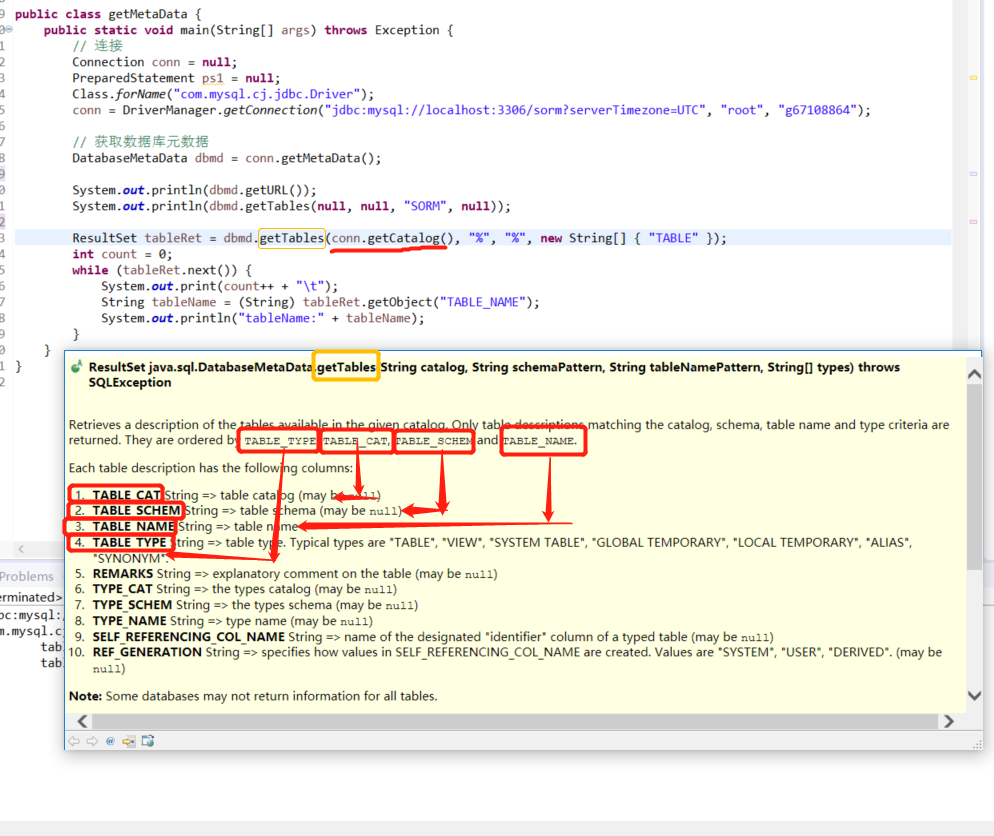Click the "root" username string
Image resolution: width=994 pixels, height=836 pixels.
tap(742, 110)
